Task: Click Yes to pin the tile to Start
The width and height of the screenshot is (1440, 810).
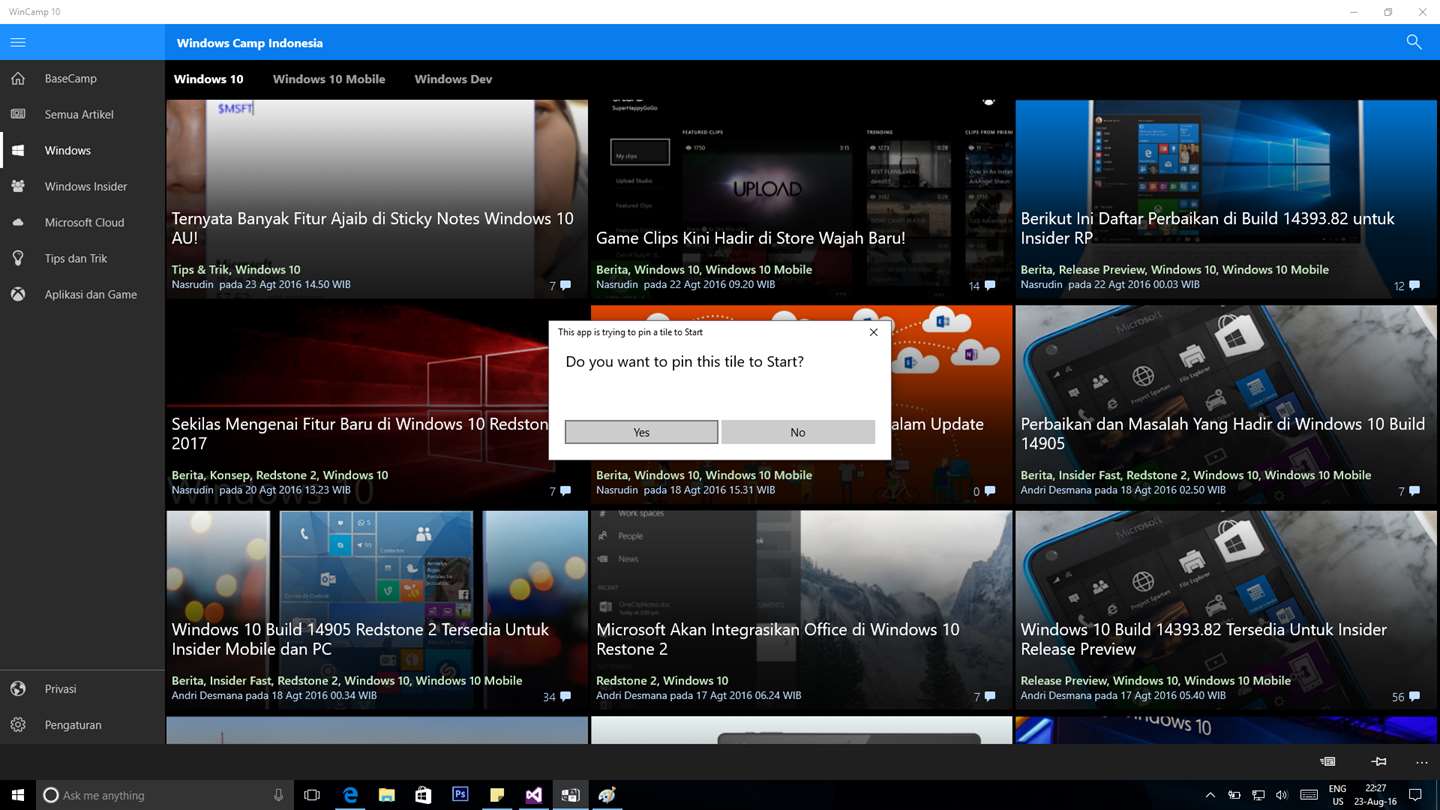Action: point(641,432)
